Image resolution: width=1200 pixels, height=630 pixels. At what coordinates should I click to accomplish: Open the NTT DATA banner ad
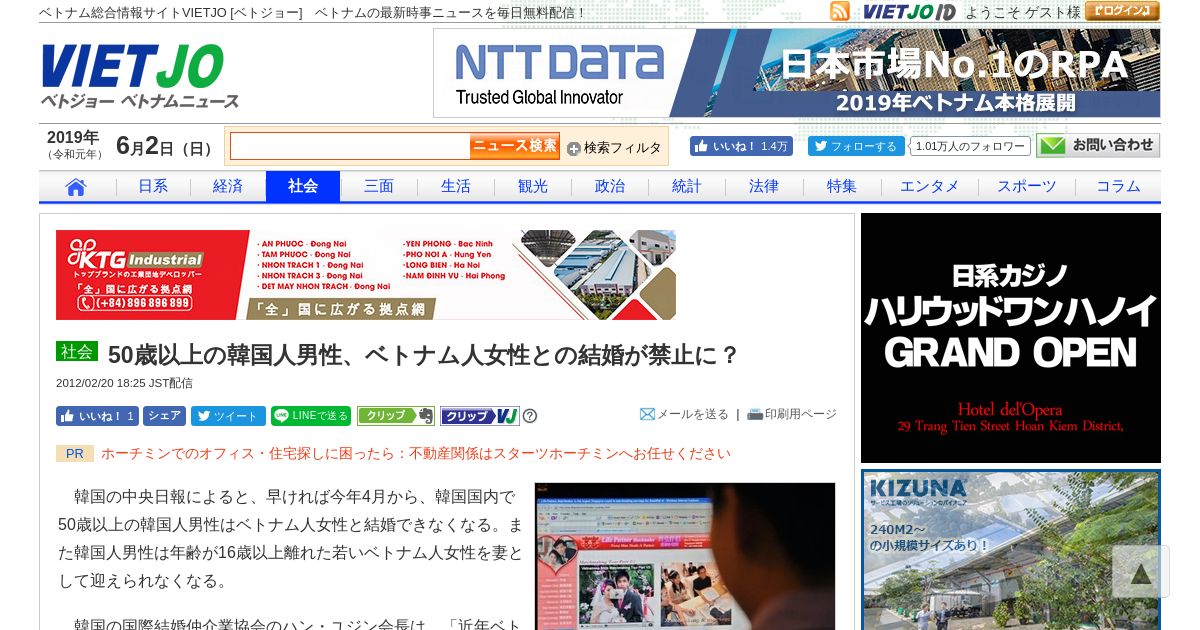pyautogui.click(x=797, y=73)
